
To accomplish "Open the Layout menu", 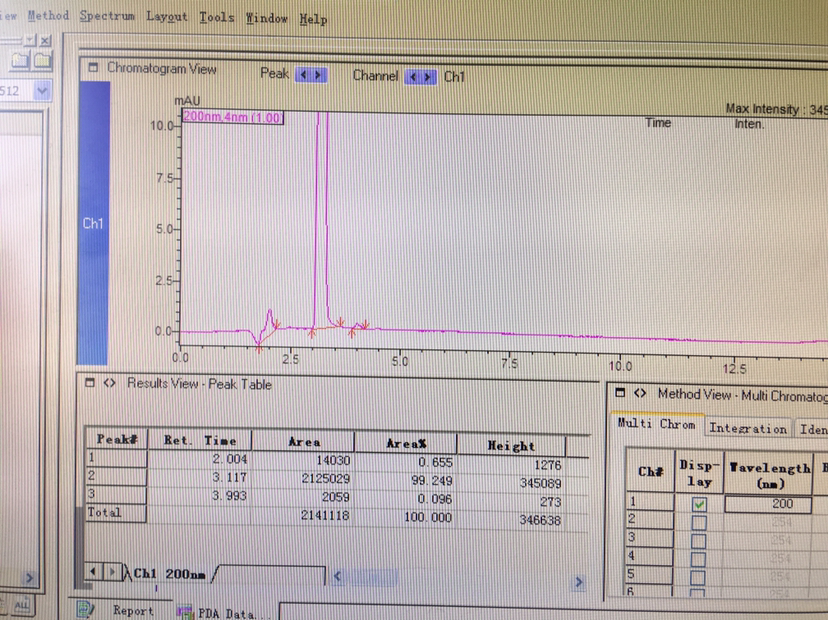I will pyautogui.click(x=166, y=17).
